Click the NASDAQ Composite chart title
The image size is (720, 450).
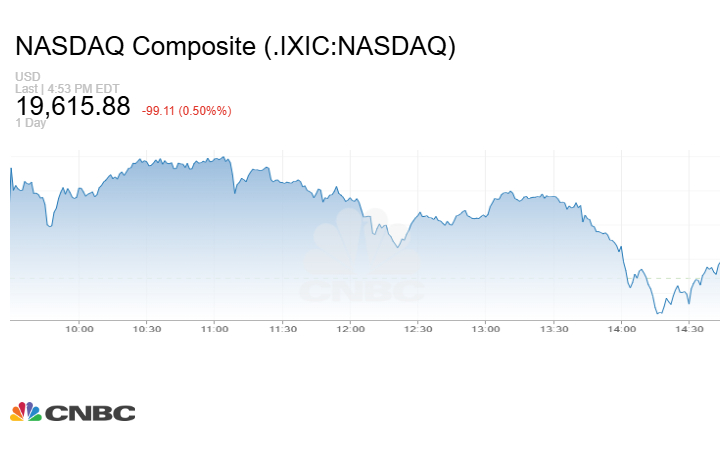pos(235,47)
